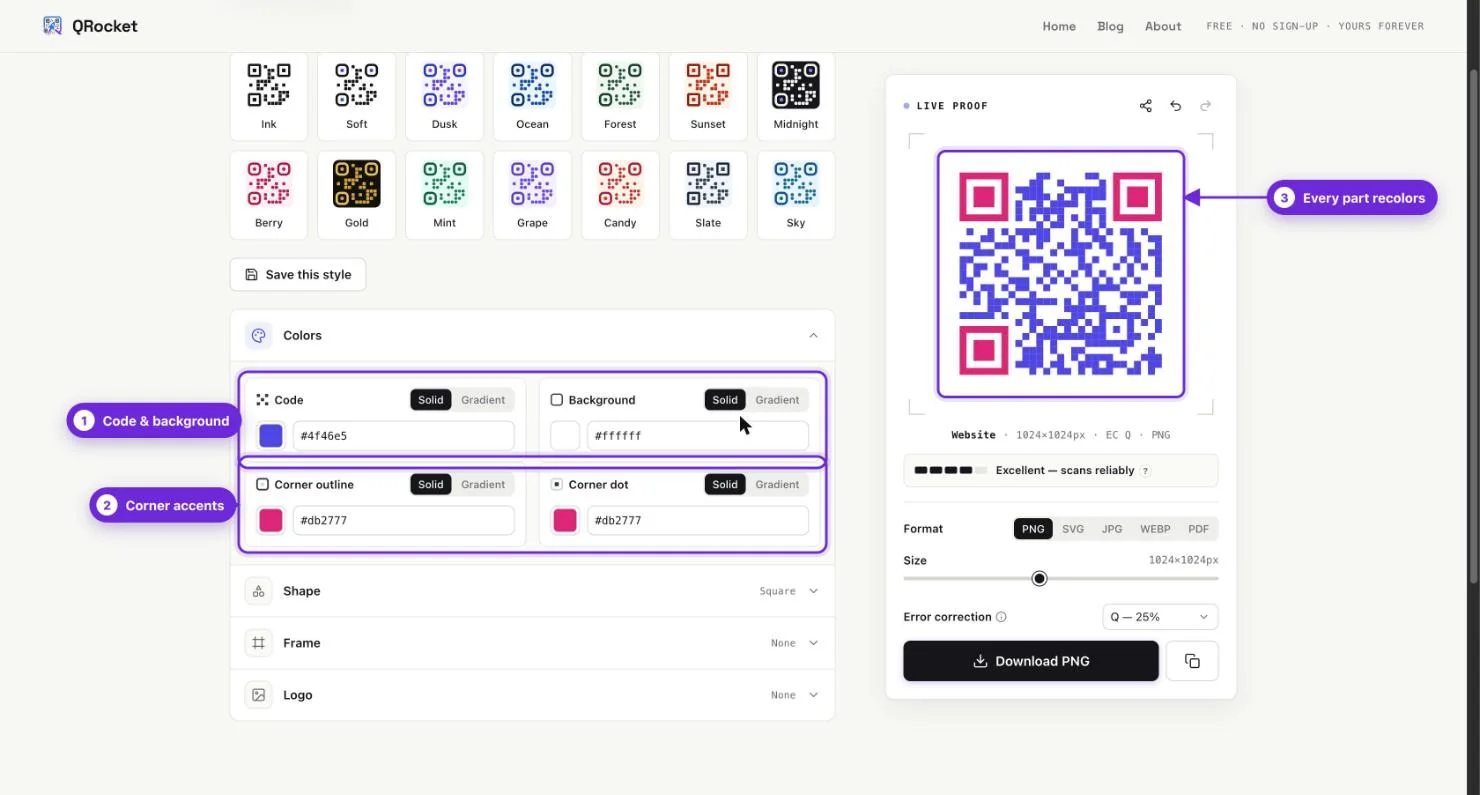Click the QRocket logo icon

click(53, 26)
